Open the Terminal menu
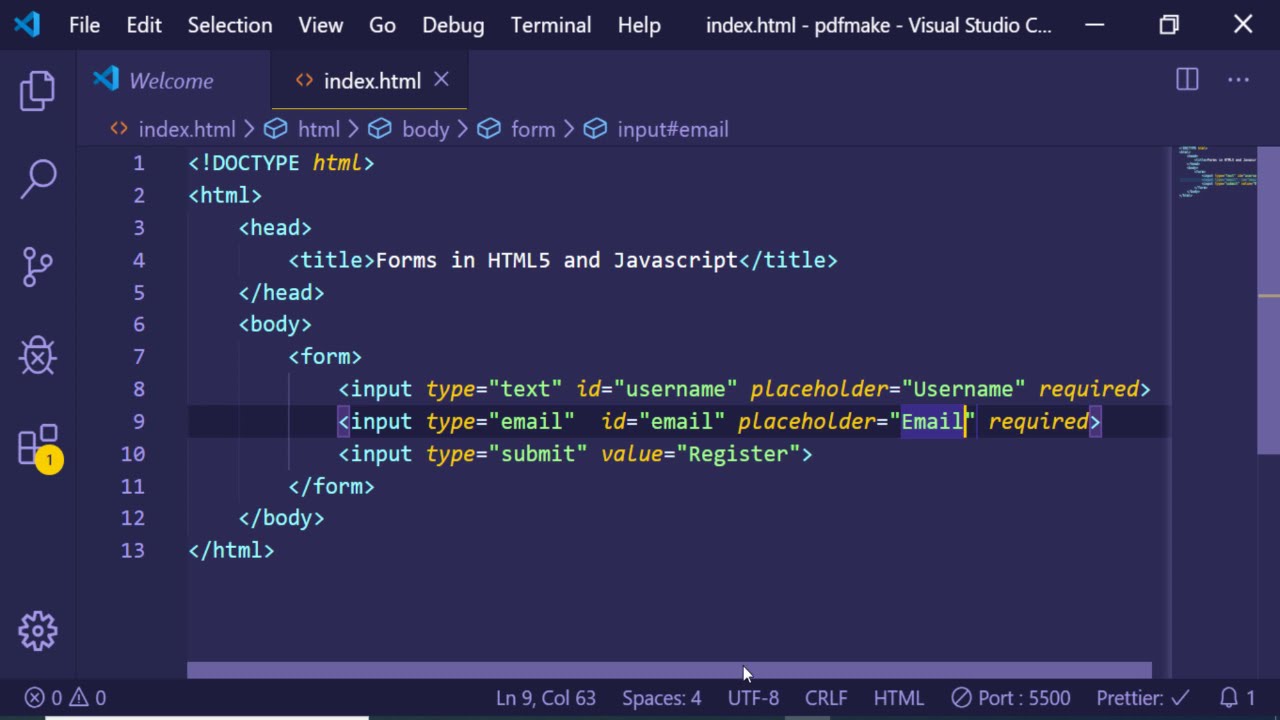 click(551, 25)
